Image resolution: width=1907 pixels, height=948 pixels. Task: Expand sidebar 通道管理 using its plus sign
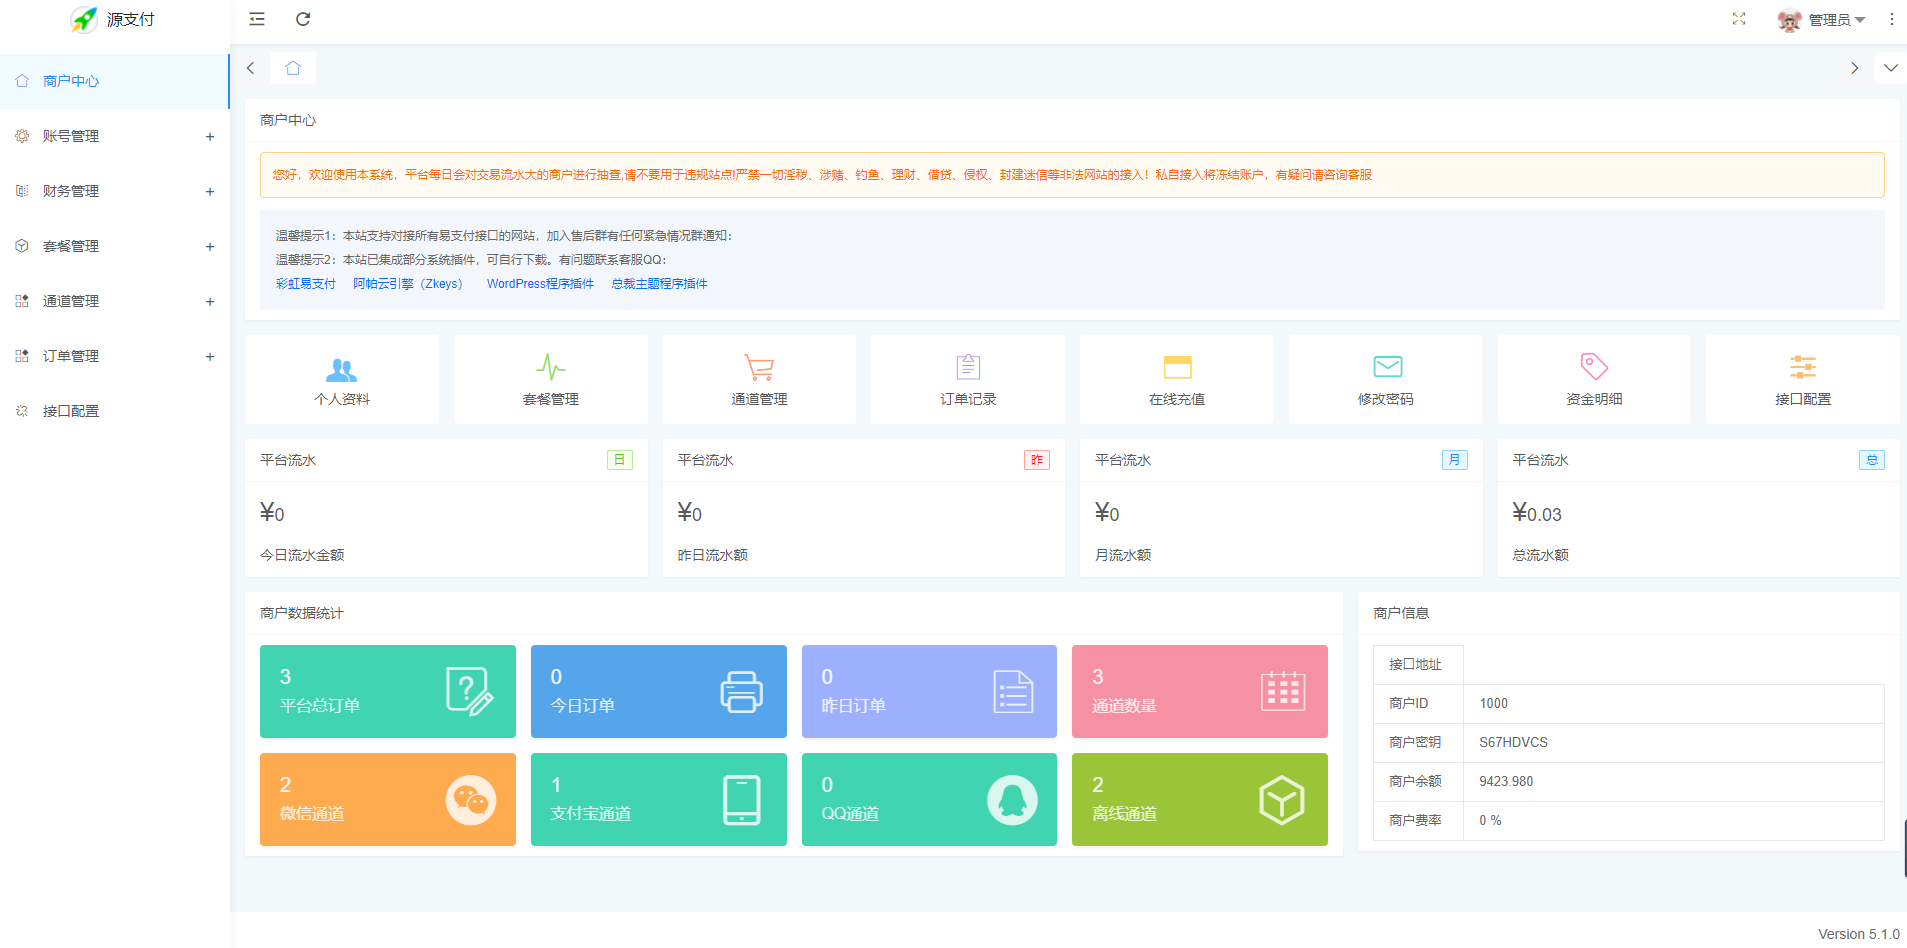(x=210, y=301)
